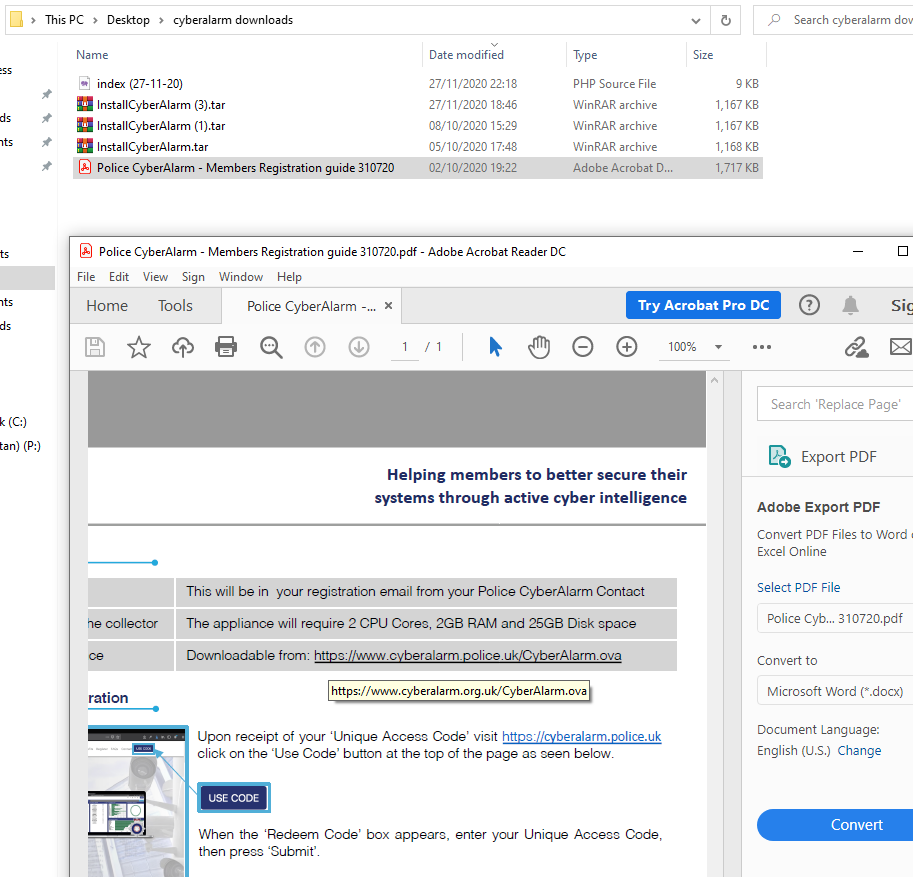The image size is (913, 877).
Task: Sort files by Date modified column
Action: (x=466, y=55)
